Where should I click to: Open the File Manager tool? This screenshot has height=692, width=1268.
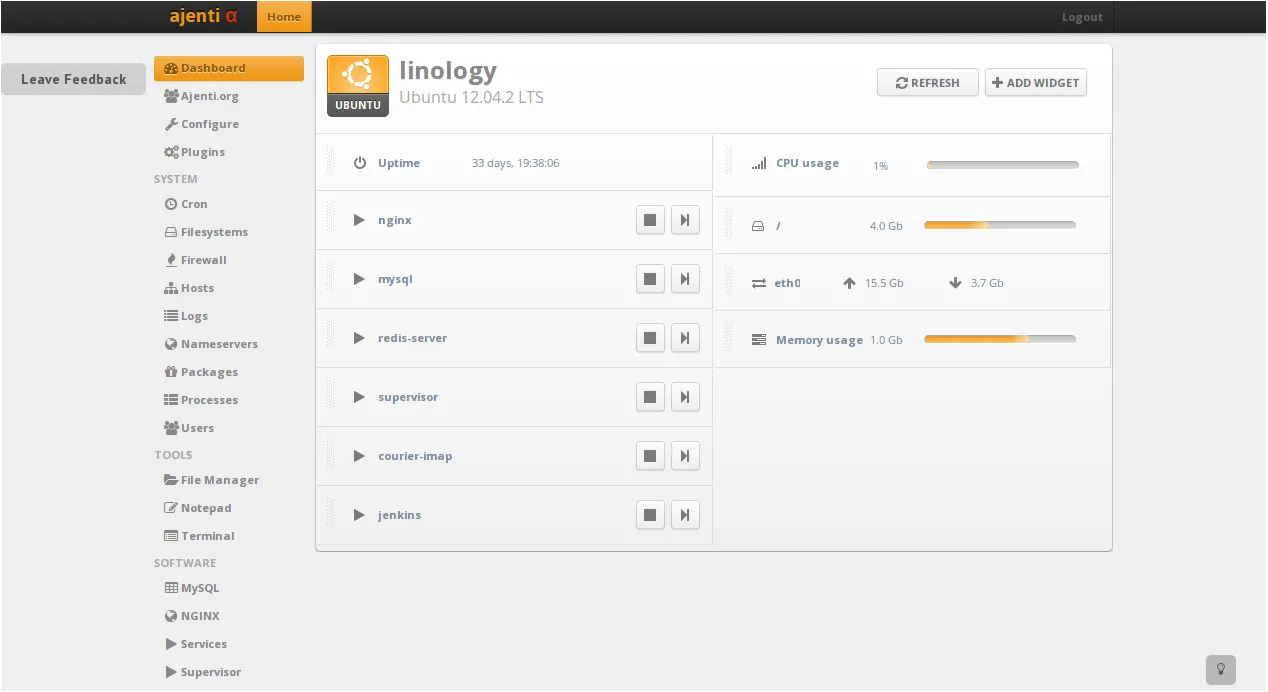click(219, 480)
